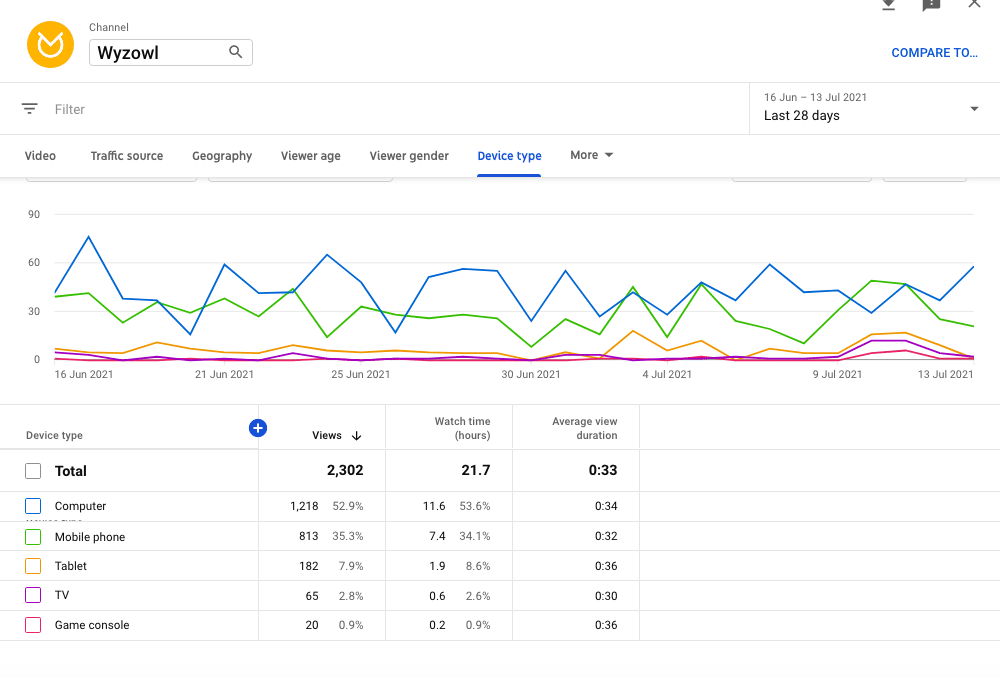
Task: Open the date range dropdown arrow
Action: coord(974,108)
